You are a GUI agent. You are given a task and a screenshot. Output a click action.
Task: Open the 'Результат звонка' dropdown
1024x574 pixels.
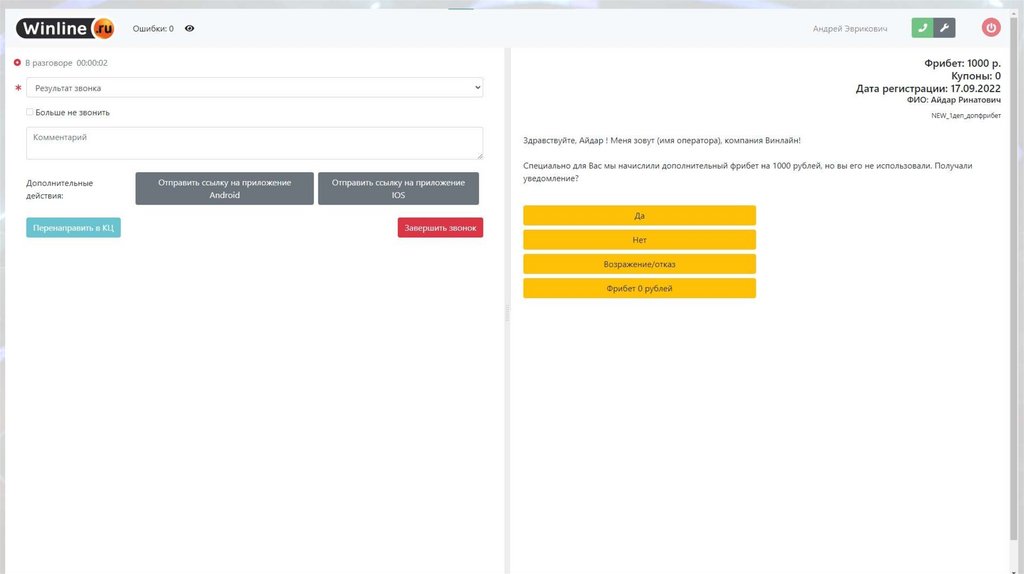(254, 88)
